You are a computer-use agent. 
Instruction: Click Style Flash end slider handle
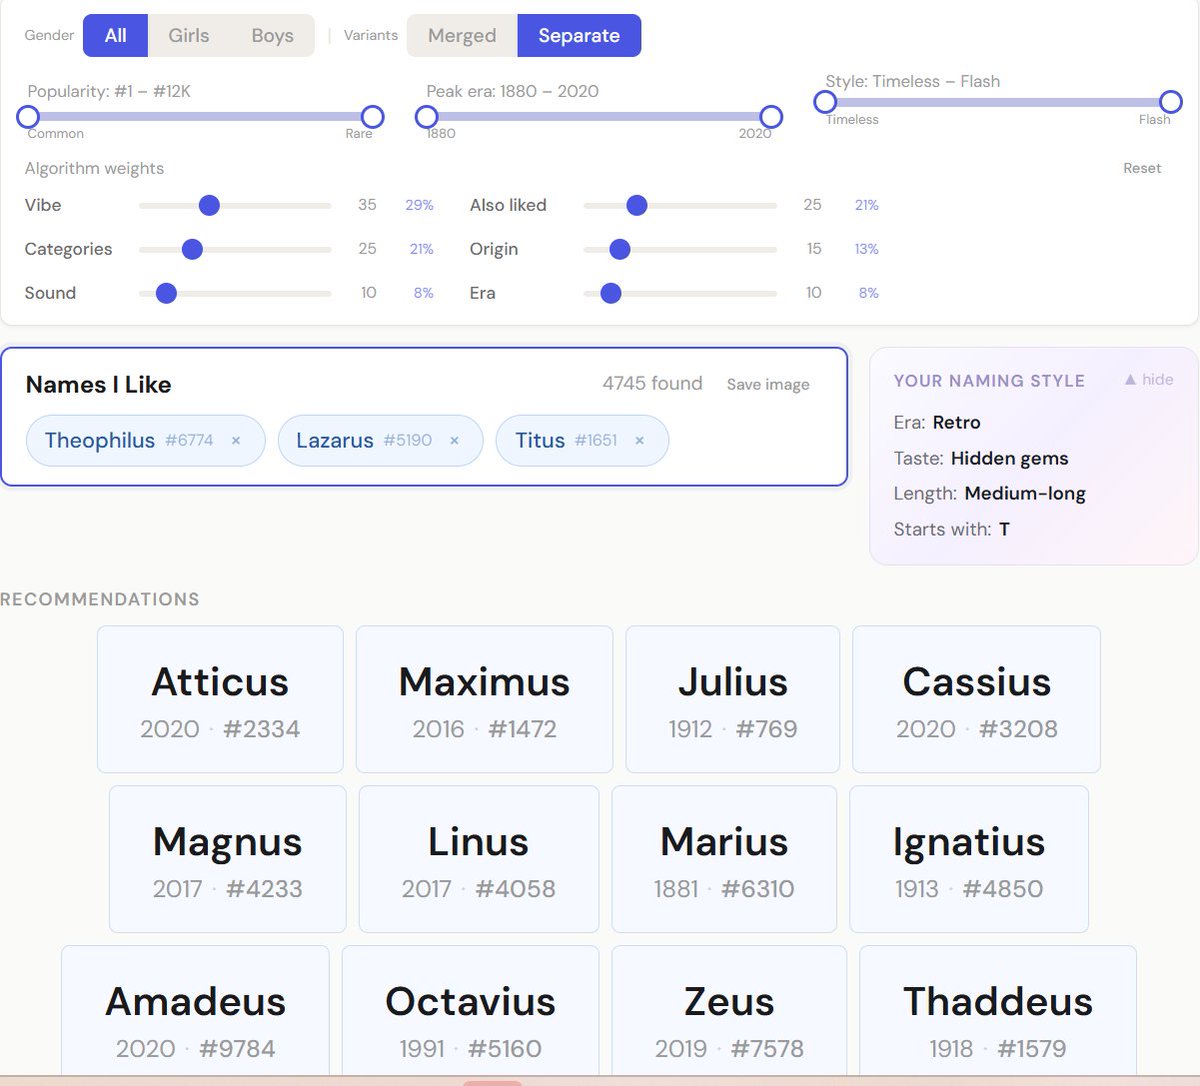(x=1171, y=102)
